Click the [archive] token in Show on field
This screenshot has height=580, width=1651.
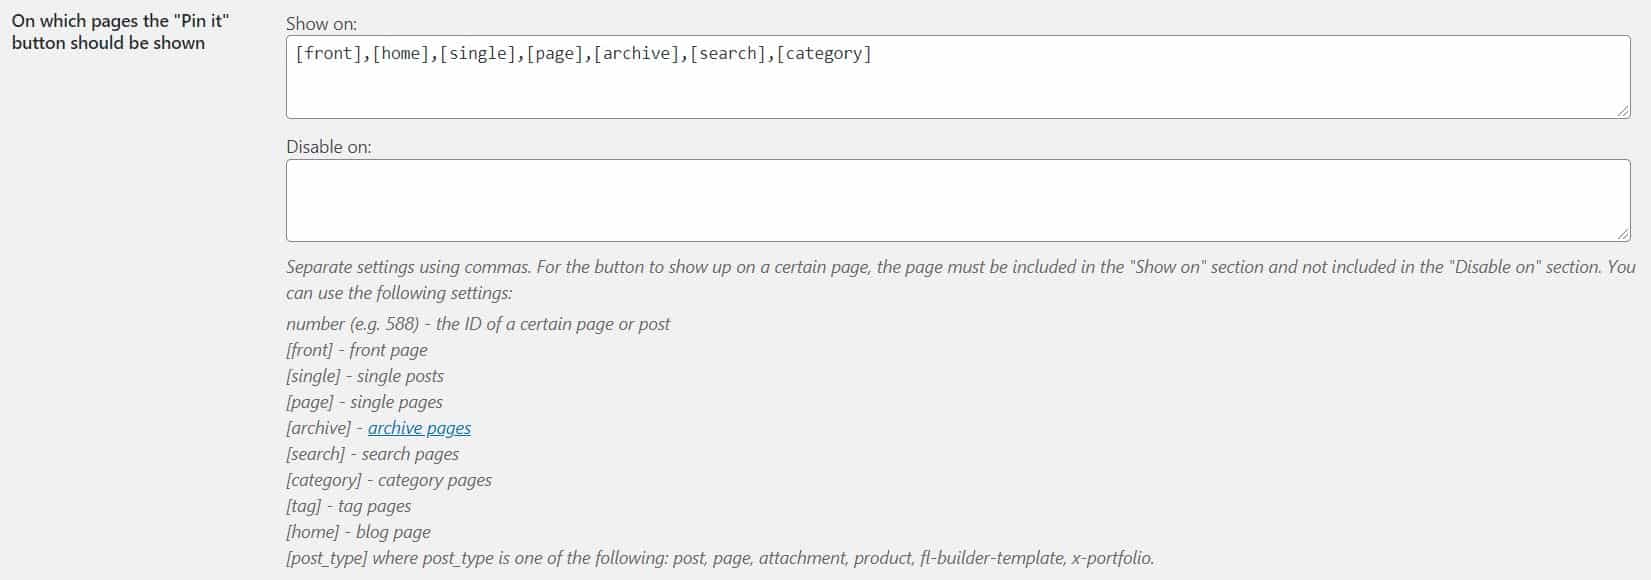tap(637, 54)
